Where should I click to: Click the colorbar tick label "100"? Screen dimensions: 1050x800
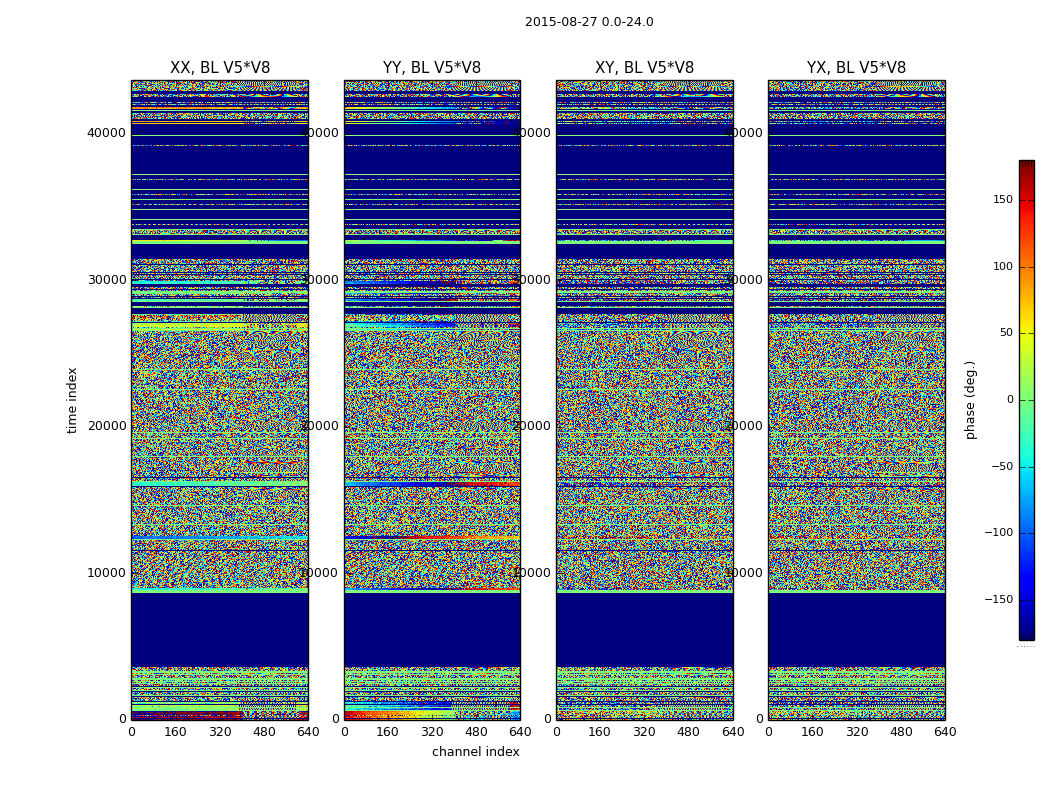[1003, 266]
